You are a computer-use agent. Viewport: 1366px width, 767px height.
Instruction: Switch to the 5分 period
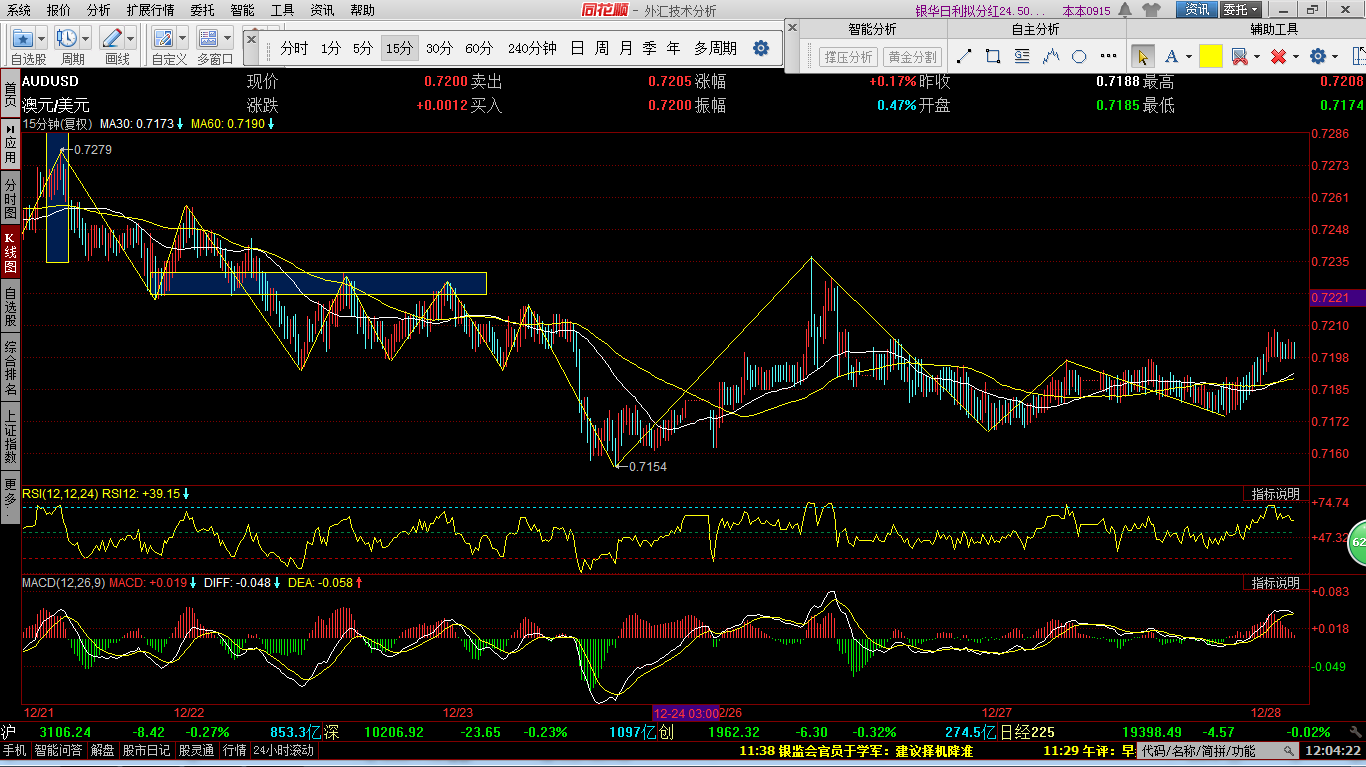363,48
